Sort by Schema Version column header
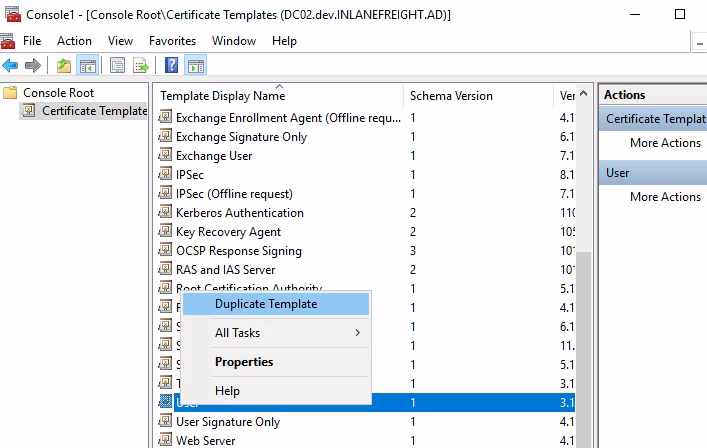This screenshot has height=448, width=707. [x=451, y=96]
